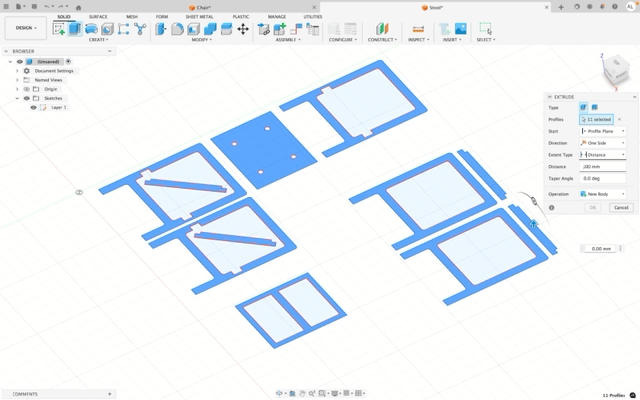This screenshot has width=640, height=400.
Task: Clear the 11 selected profiles
Action: coord(620,119)
